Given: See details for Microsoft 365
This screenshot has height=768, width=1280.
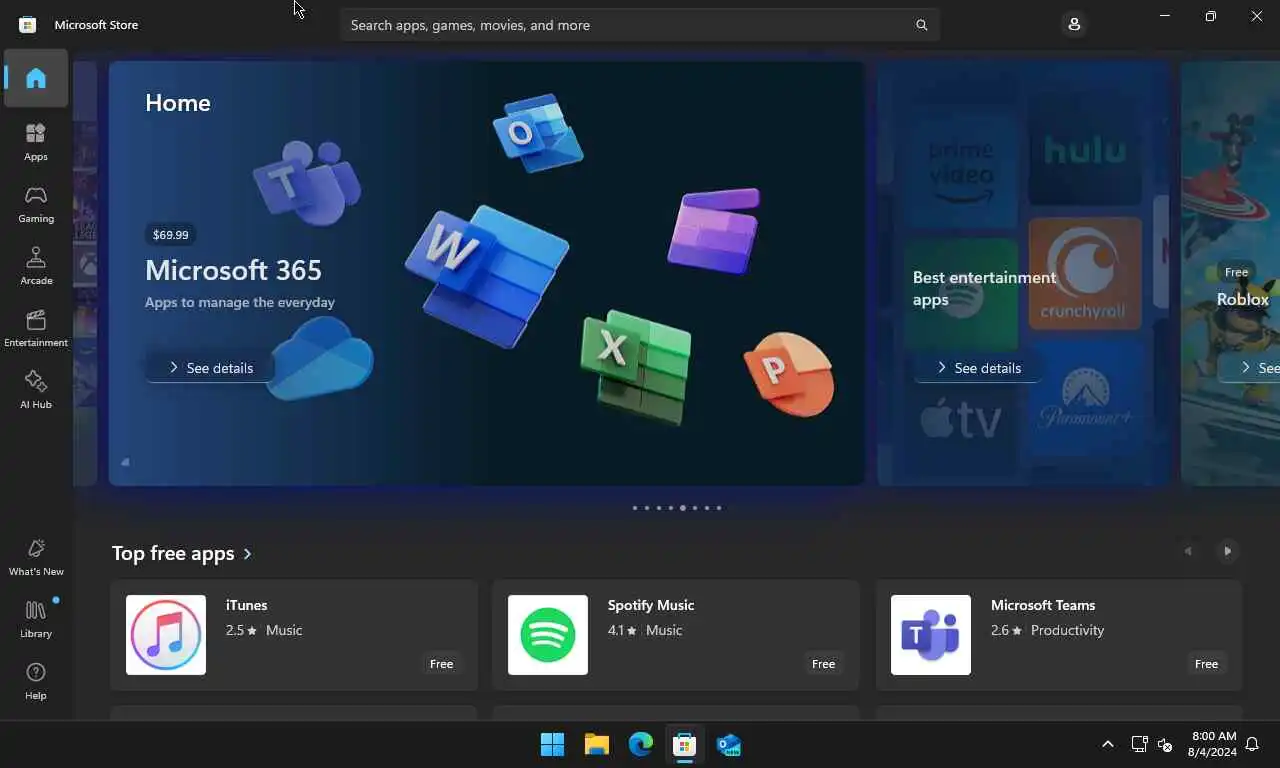Looking at the screenshot, I should [x=210, y=368].
